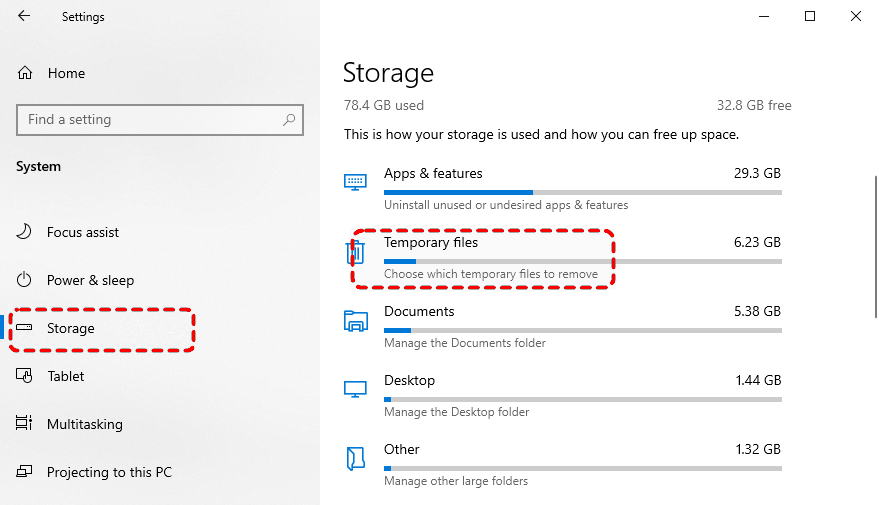Viewport: 879px width, 505px height.
Task: Click the Home icon in sidebar
Action: point(26,73)
